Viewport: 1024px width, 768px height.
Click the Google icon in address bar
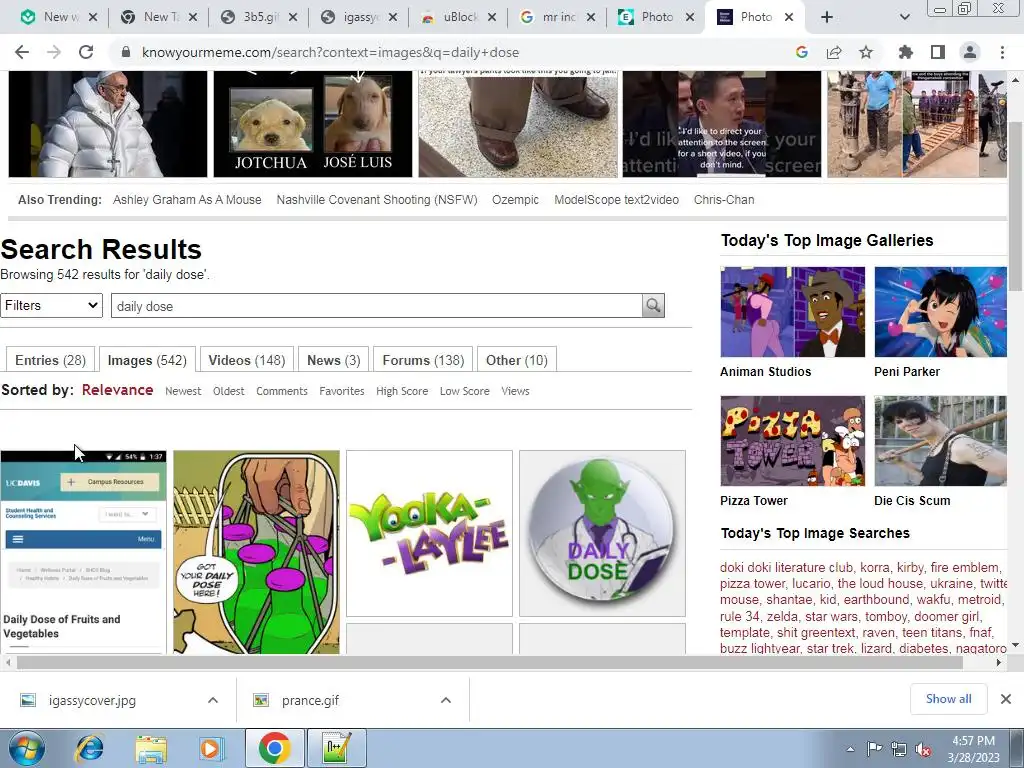point(802,52)
